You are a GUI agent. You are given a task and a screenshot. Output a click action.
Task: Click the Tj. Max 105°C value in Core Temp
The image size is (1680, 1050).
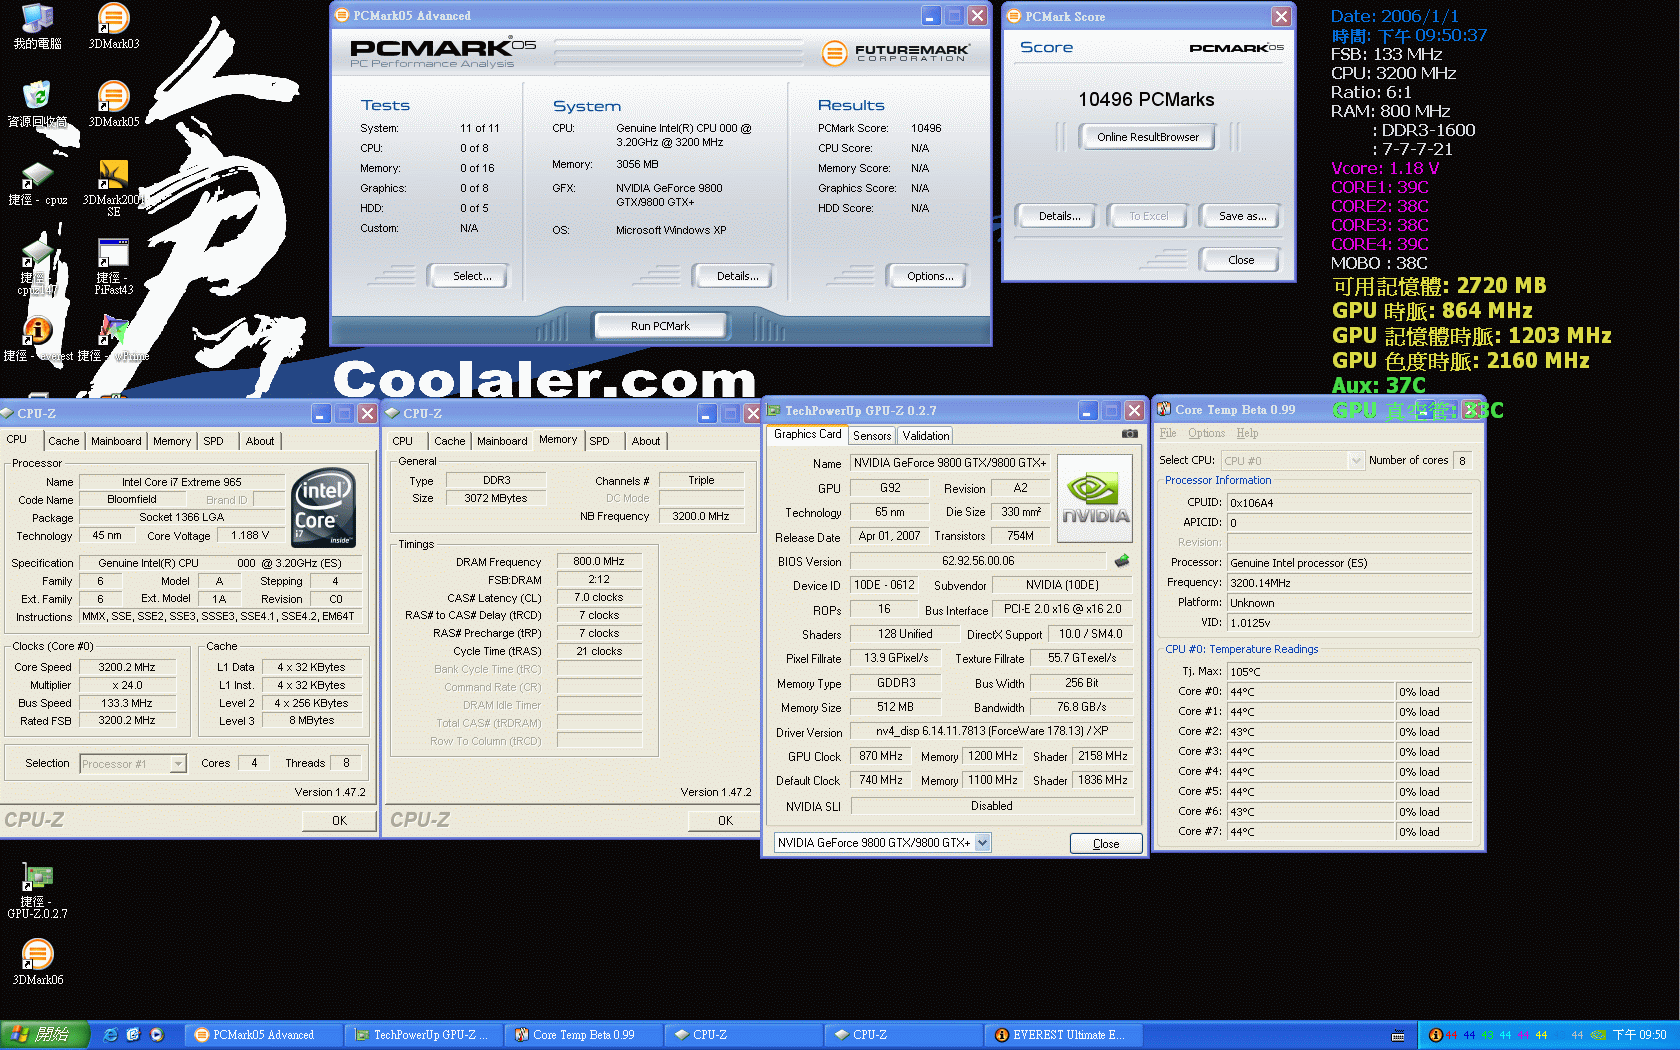tap(1349, 672)
